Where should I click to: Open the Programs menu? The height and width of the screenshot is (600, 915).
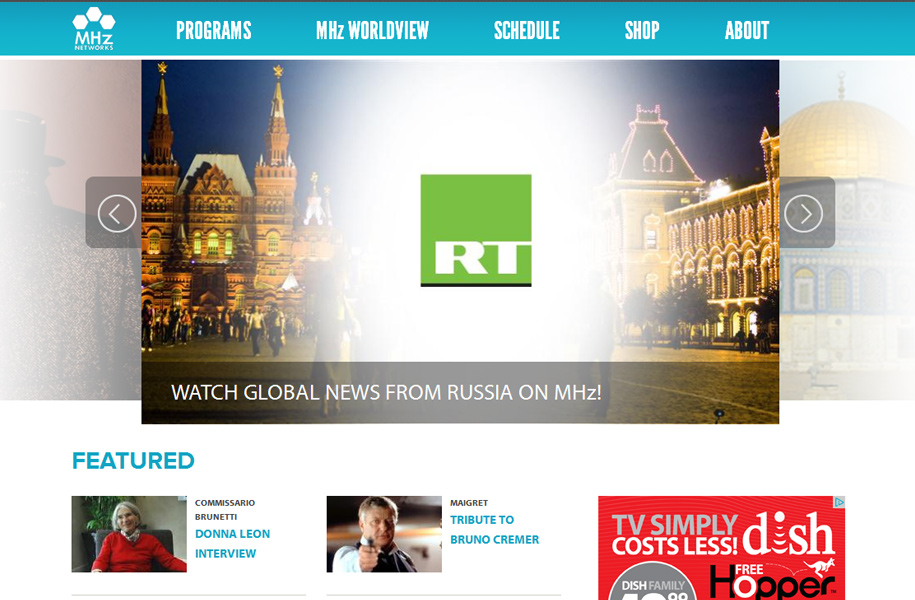pyautogui.click(x=213, y=31)
